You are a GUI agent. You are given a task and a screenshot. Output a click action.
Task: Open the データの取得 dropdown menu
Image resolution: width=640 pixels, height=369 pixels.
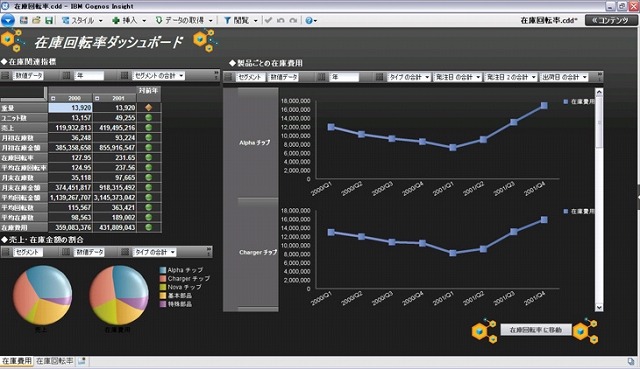click(x=184, y=20)
